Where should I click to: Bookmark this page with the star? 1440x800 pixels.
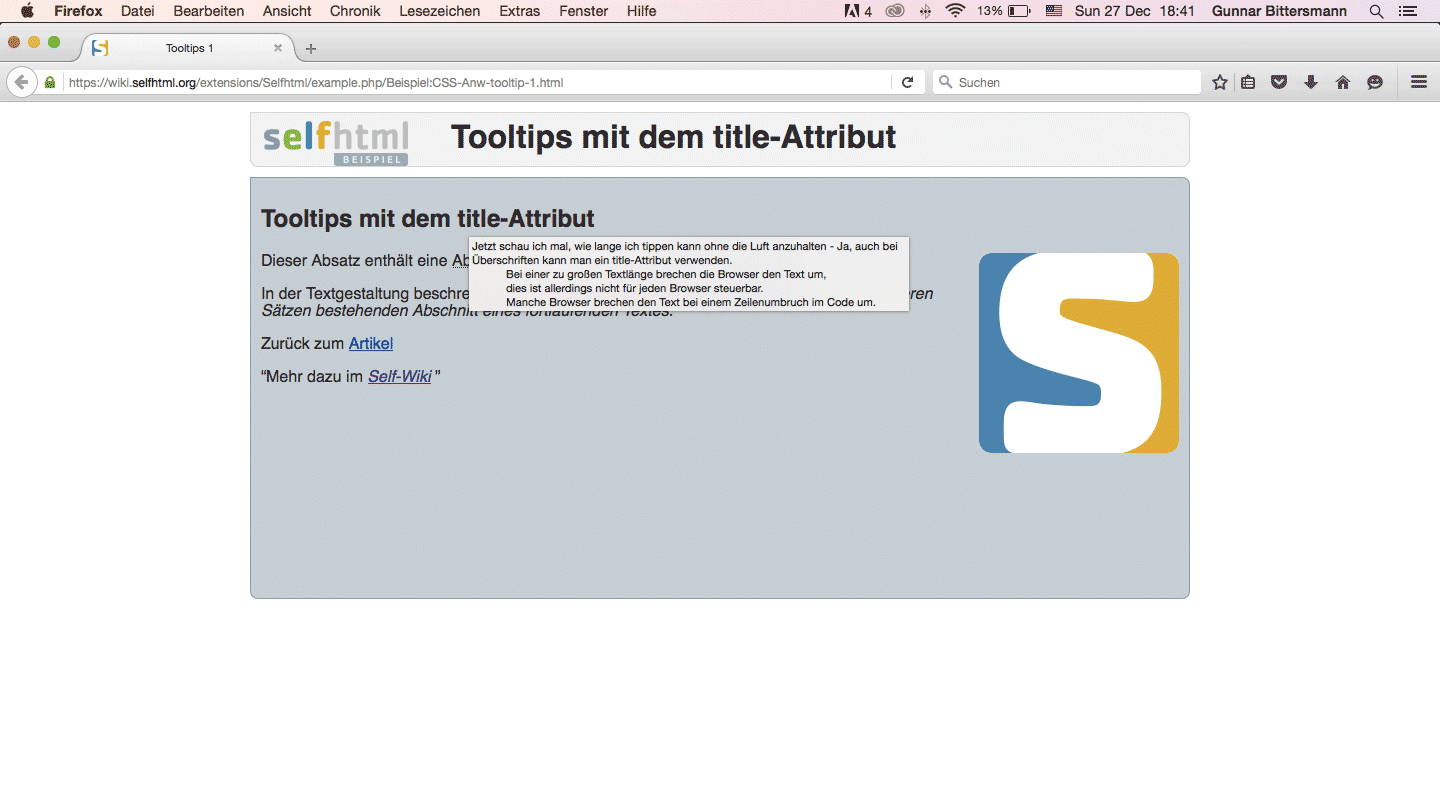click(x=1219, y=82)
